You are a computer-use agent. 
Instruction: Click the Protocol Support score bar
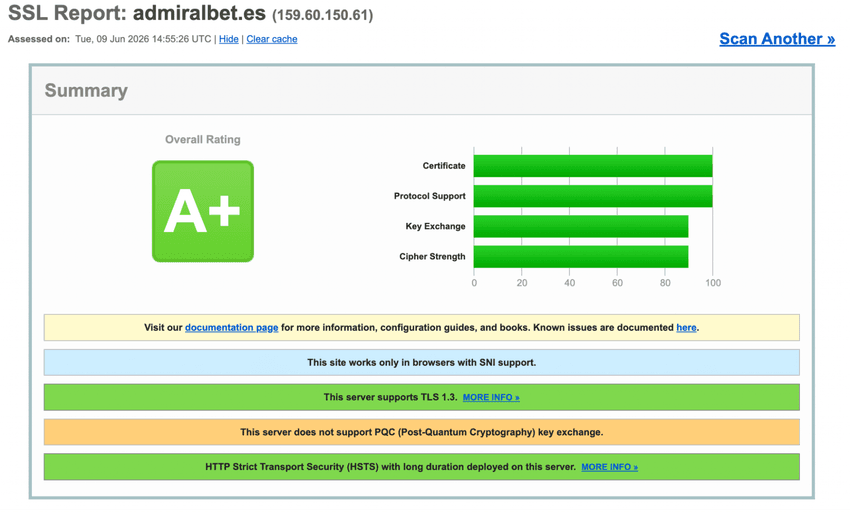pos(593,196)
